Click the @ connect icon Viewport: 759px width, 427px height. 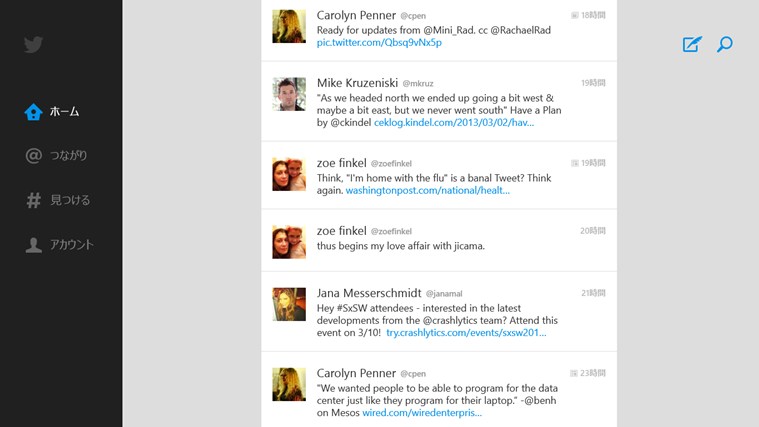34,156
